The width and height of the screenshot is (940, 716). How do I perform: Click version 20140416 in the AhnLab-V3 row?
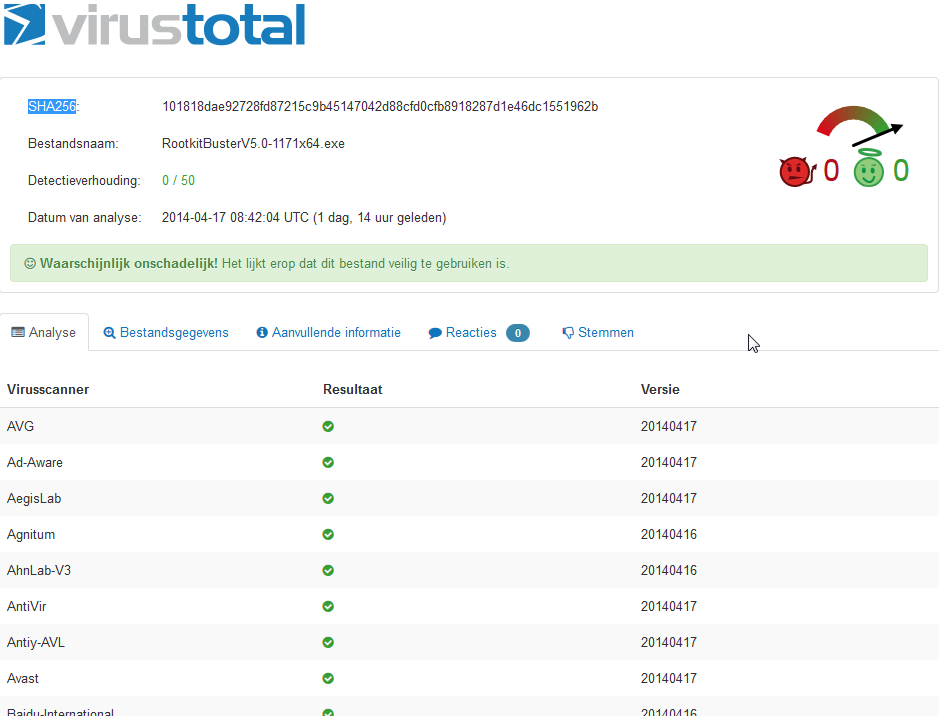click(x=669, y=570)
